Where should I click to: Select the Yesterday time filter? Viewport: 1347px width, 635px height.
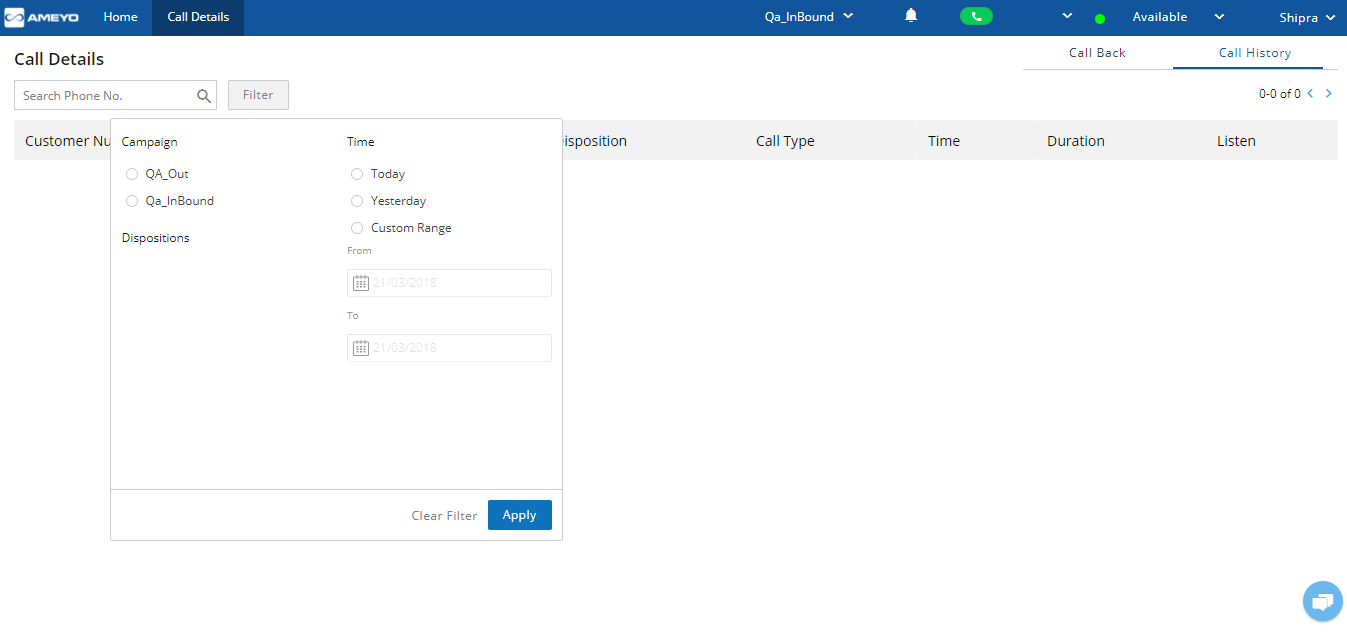tap(356, 200)
